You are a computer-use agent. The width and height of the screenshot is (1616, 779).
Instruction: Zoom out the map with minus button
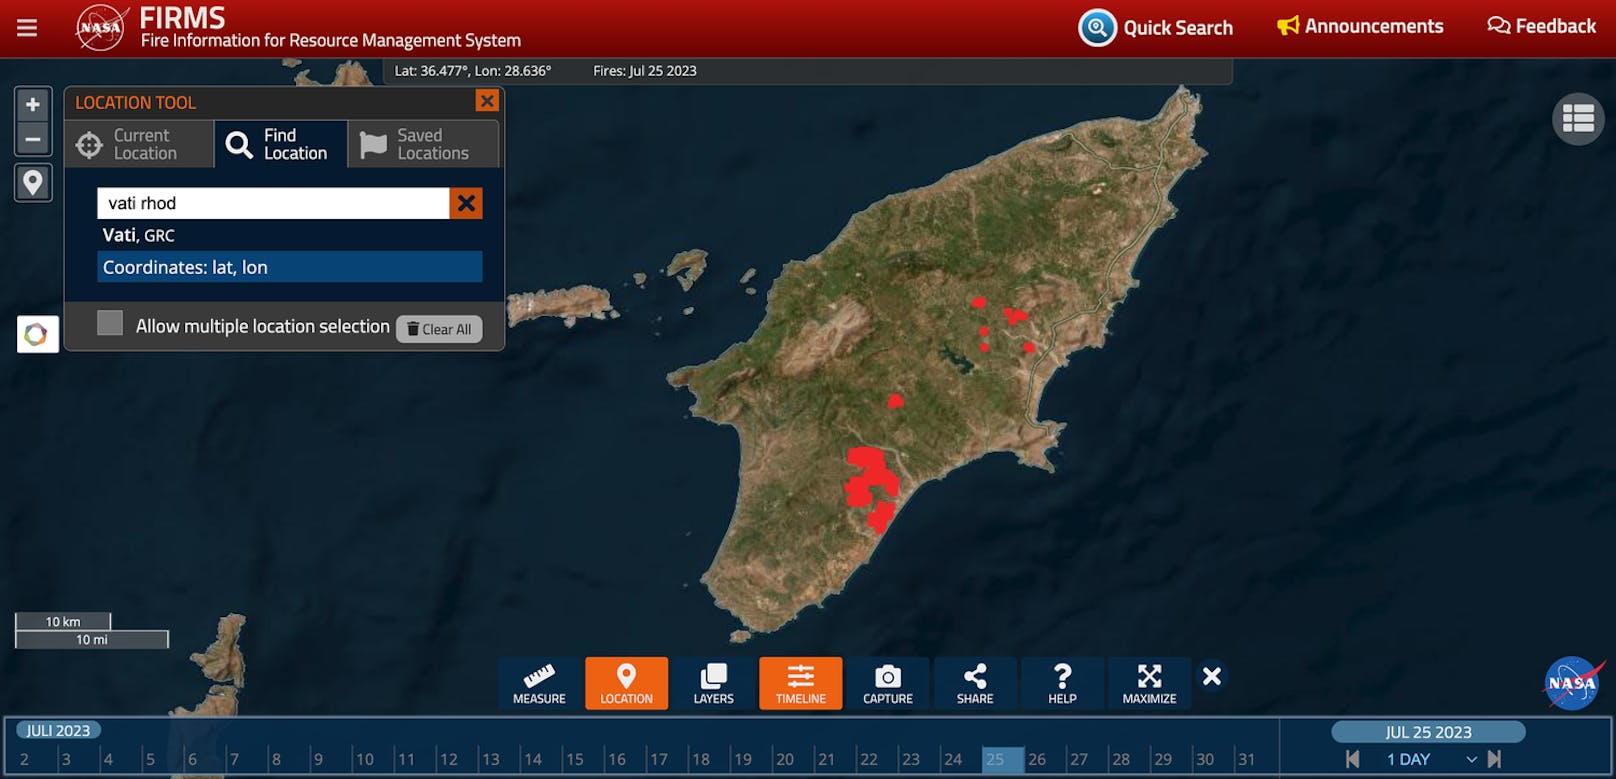tap(33, 139)
